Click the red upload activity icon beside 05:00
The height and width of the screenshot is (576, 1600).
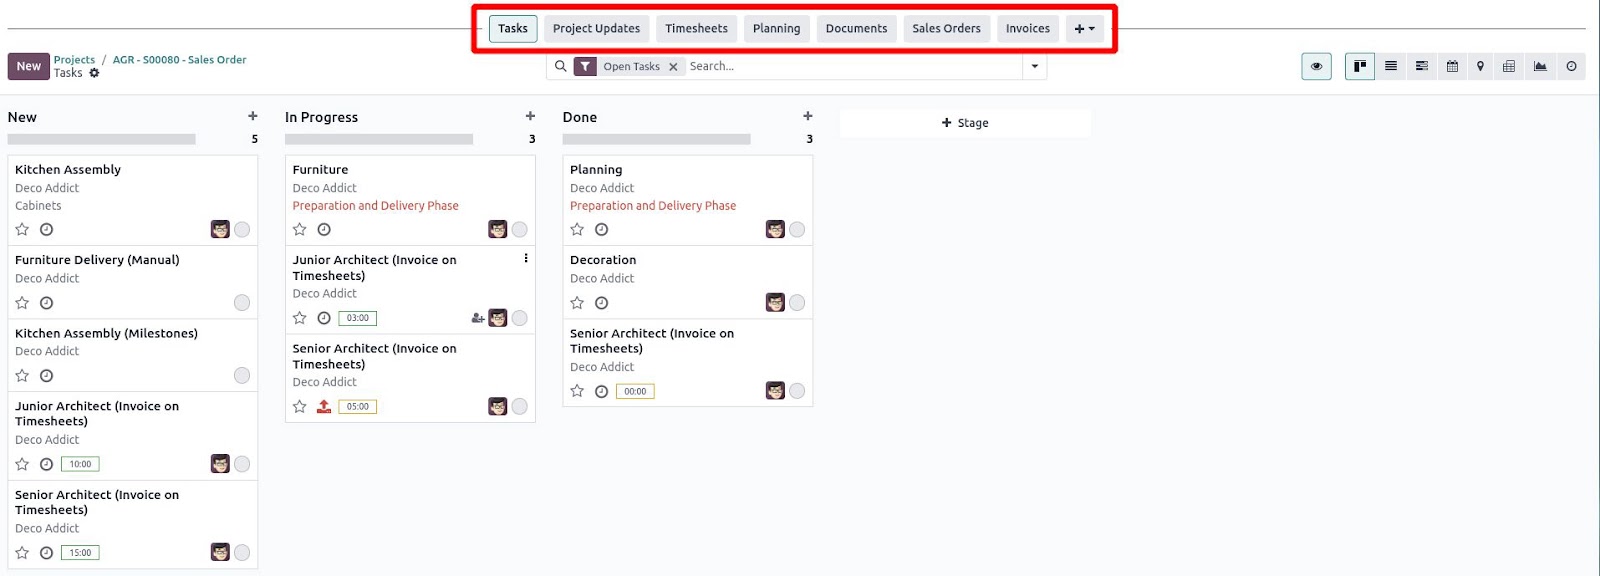coord(324,407)
